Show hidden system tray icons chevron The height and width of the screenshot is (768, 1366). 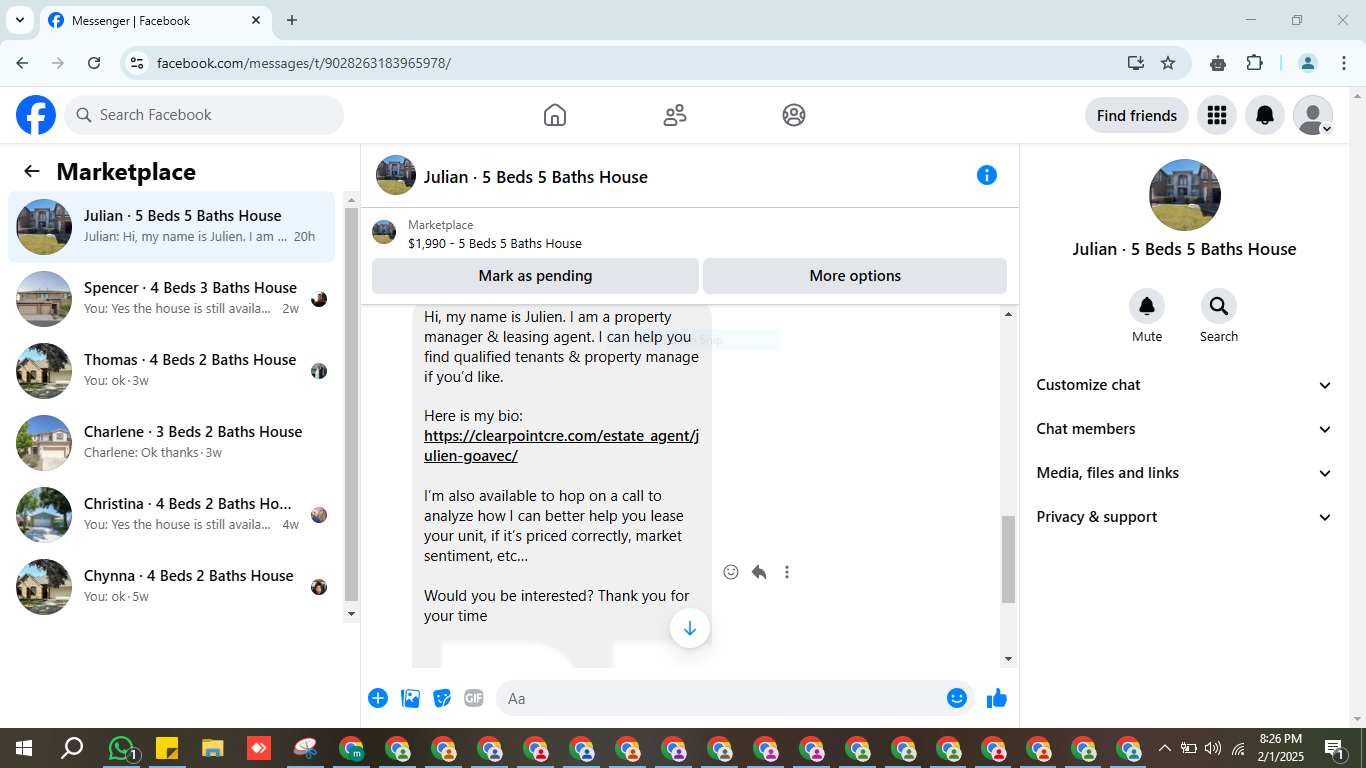tap(1164, 748)
